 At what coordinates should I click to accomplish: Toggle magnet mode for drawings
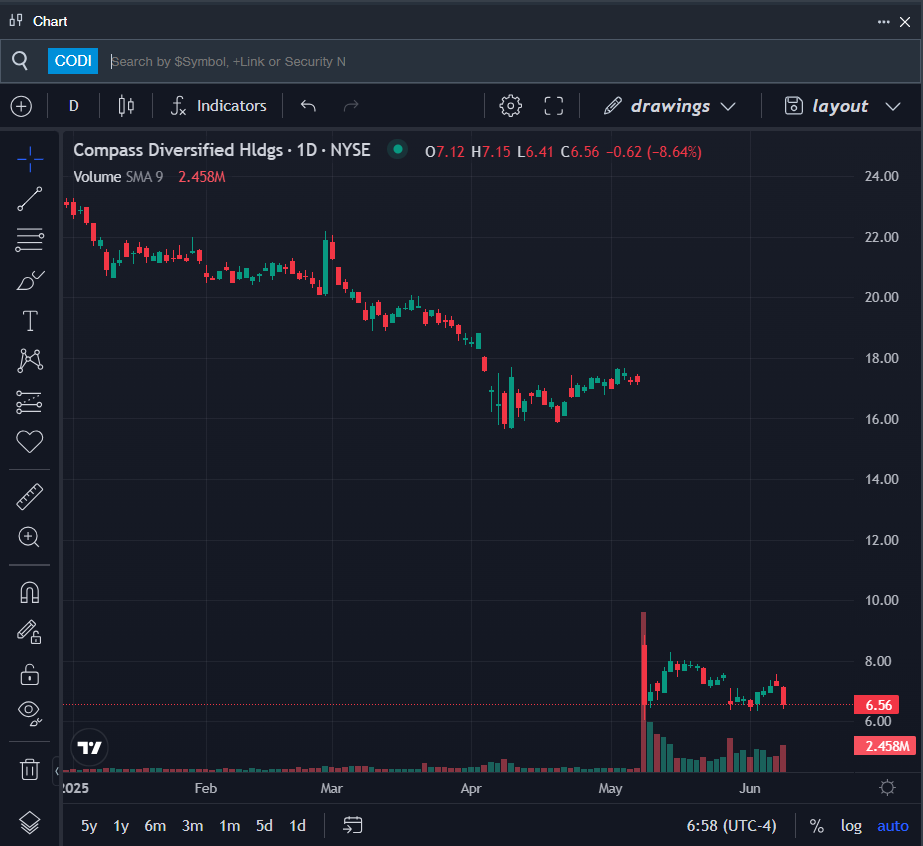(29, 592)
